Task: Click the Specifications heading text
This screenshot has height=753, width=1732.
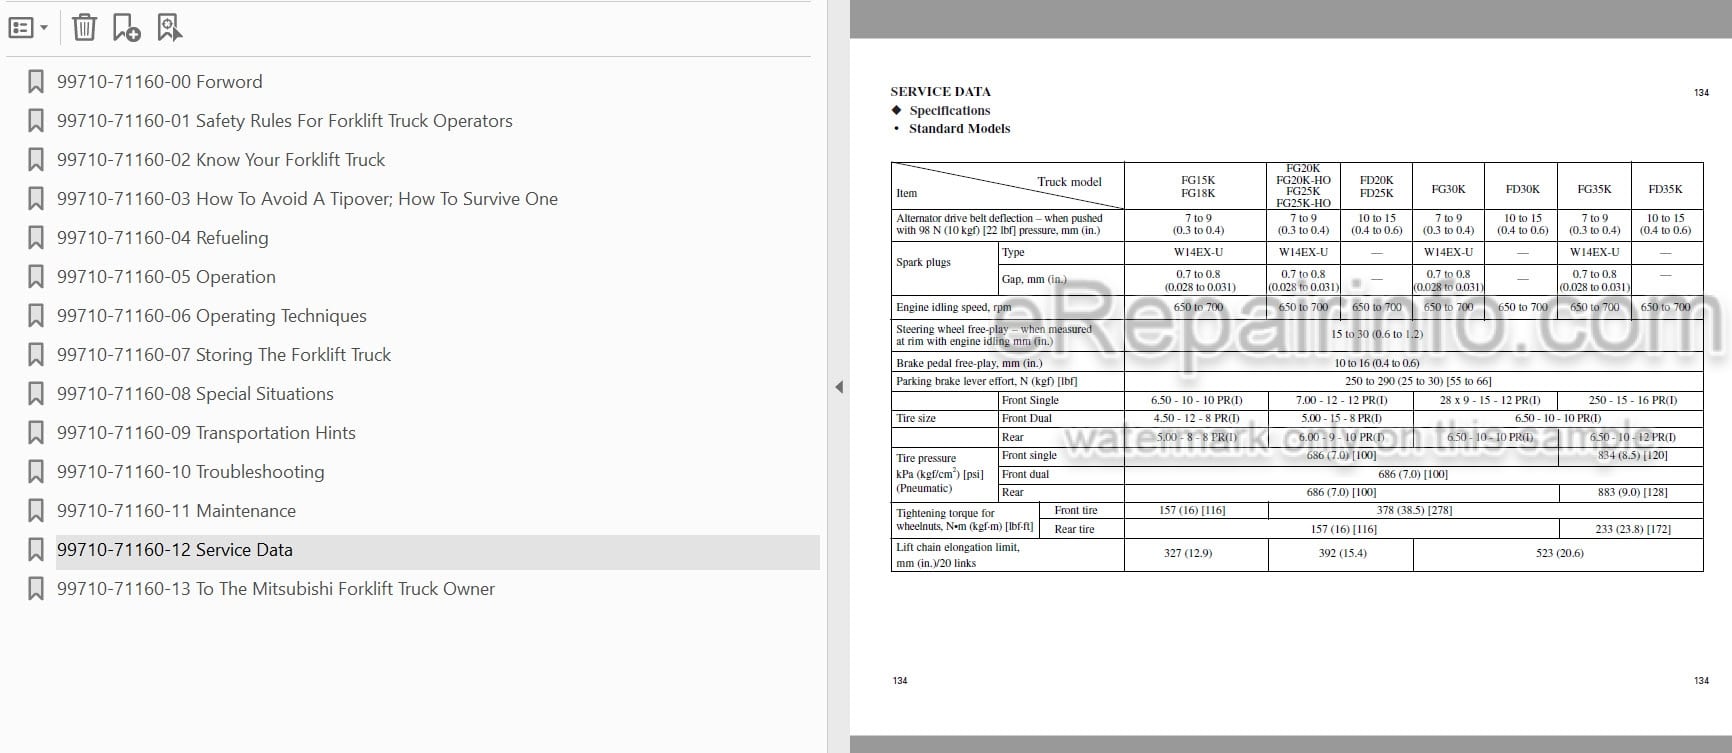Action: 949,111
